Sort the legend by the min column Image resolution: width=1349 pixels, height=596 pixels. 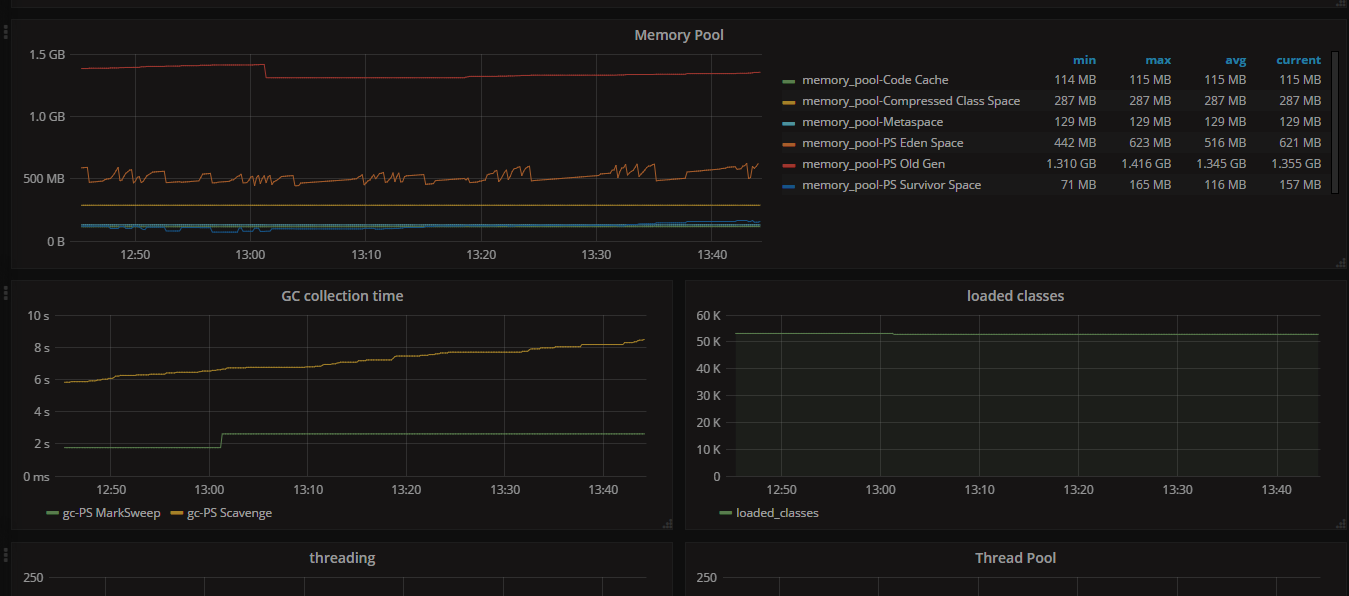coord(1084,60)
